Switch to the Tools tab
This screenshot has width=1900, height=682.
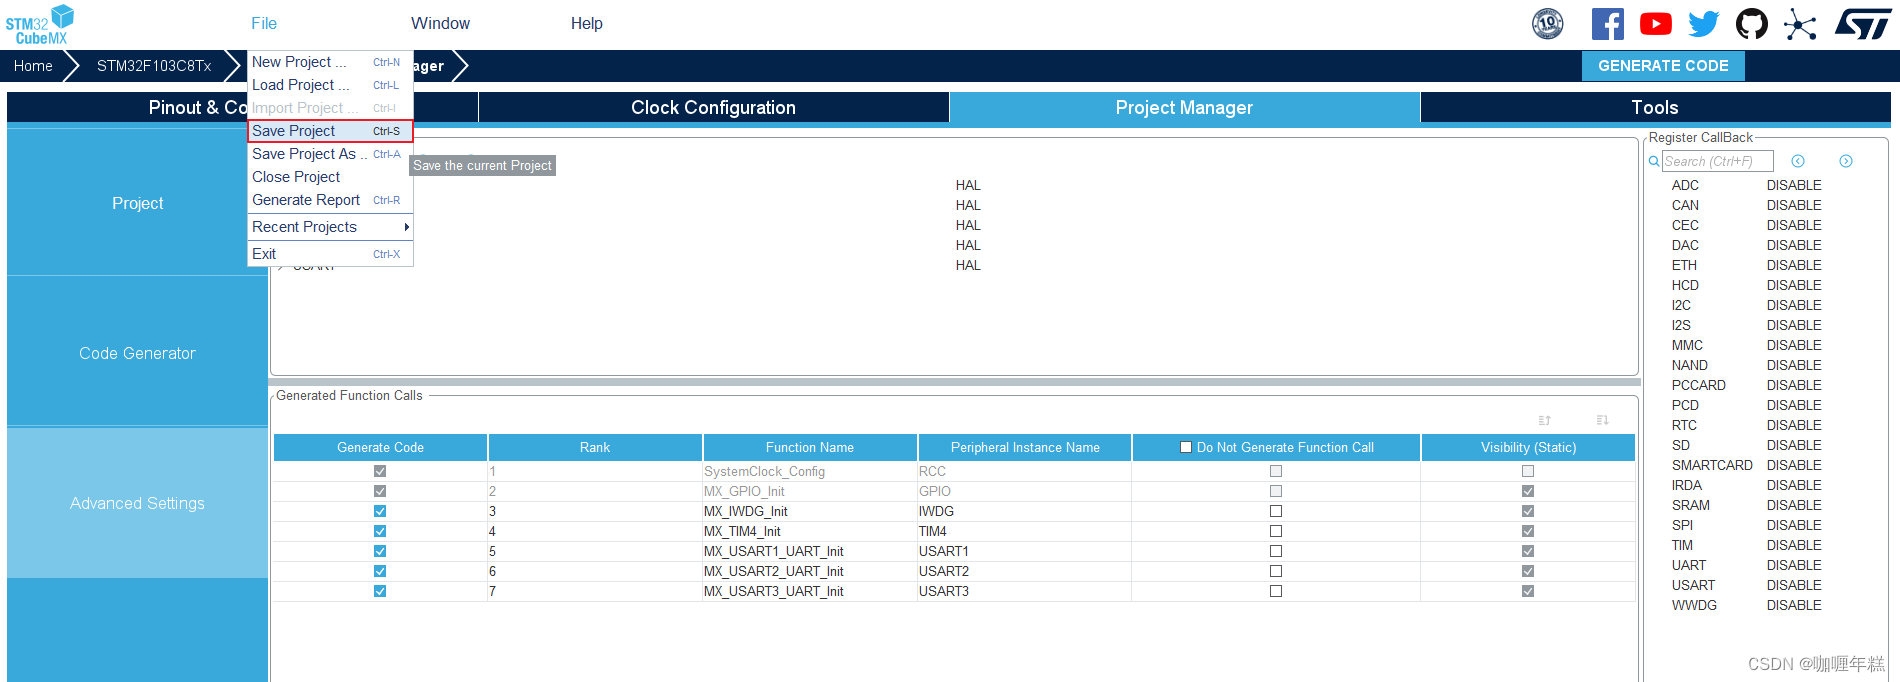click(1655, 107)
